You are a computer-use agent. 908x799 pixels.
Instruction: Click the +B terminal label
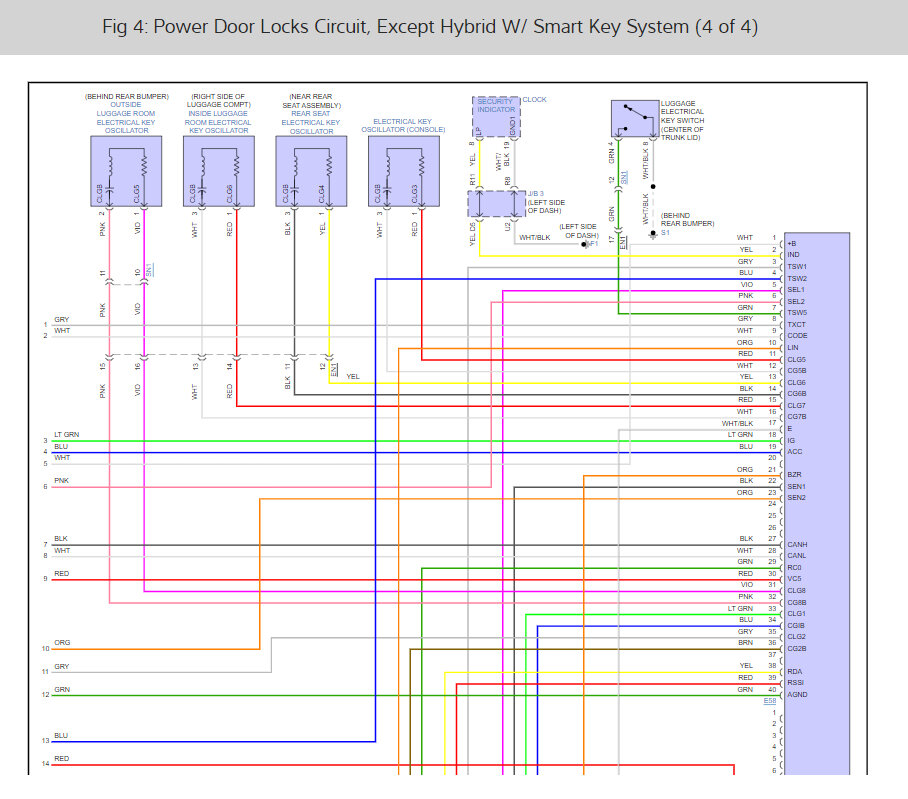(792, 244)
